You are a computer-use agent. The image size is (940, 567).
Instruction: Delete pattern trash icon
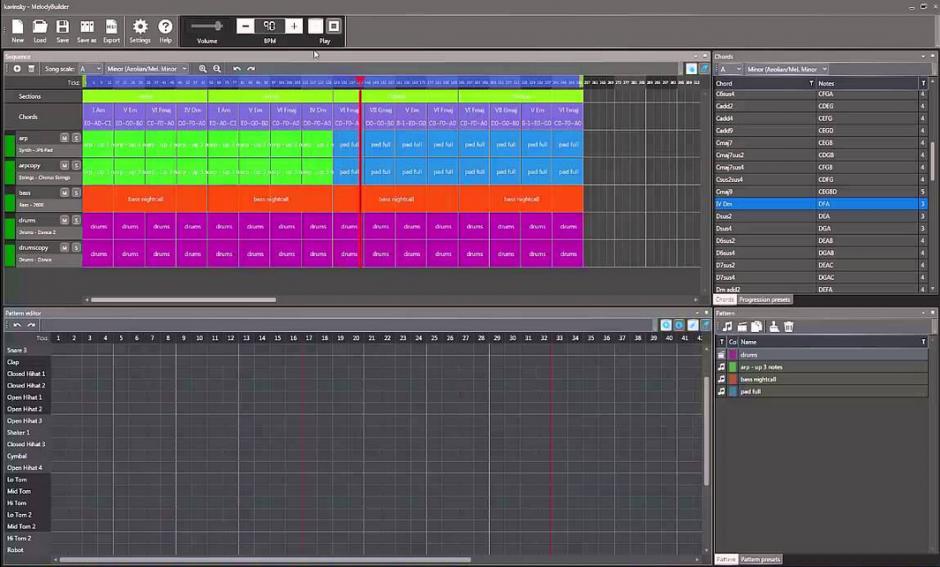coord(789,327)
